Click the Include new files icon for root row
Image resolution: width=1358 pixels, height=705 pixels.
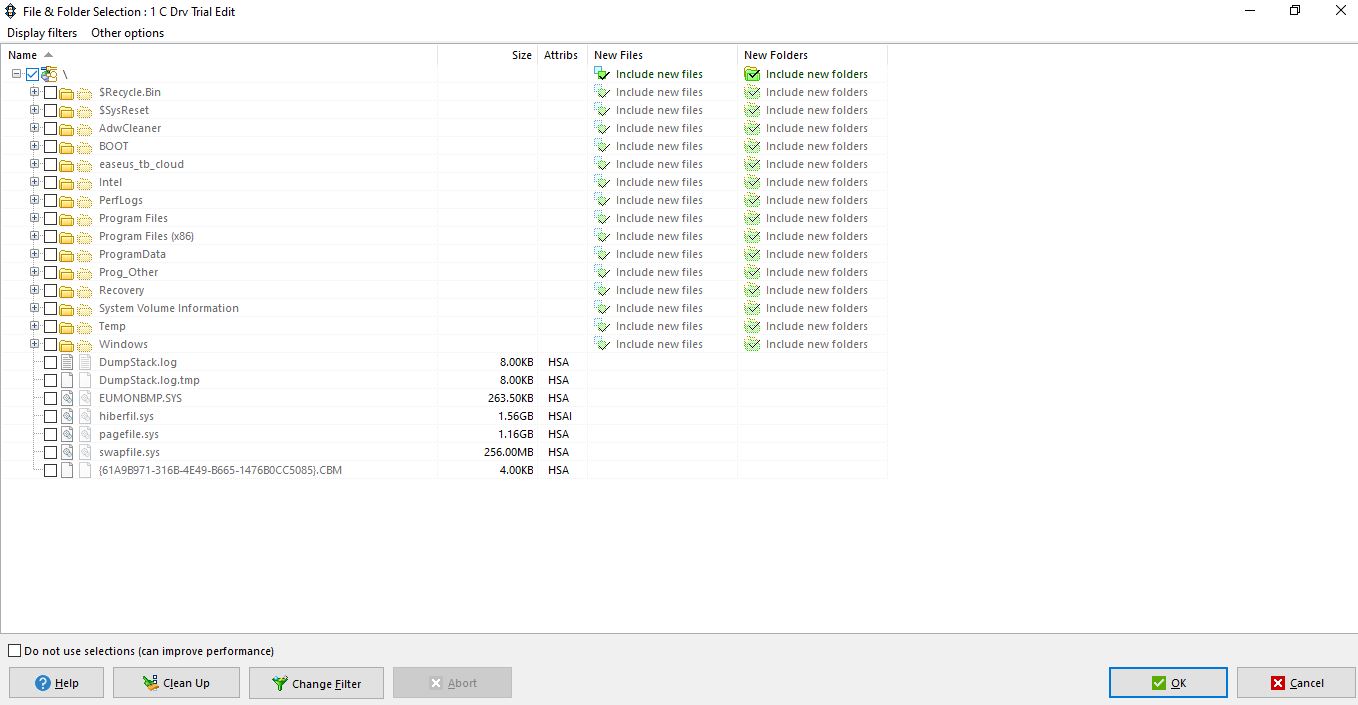coord(602,74)
